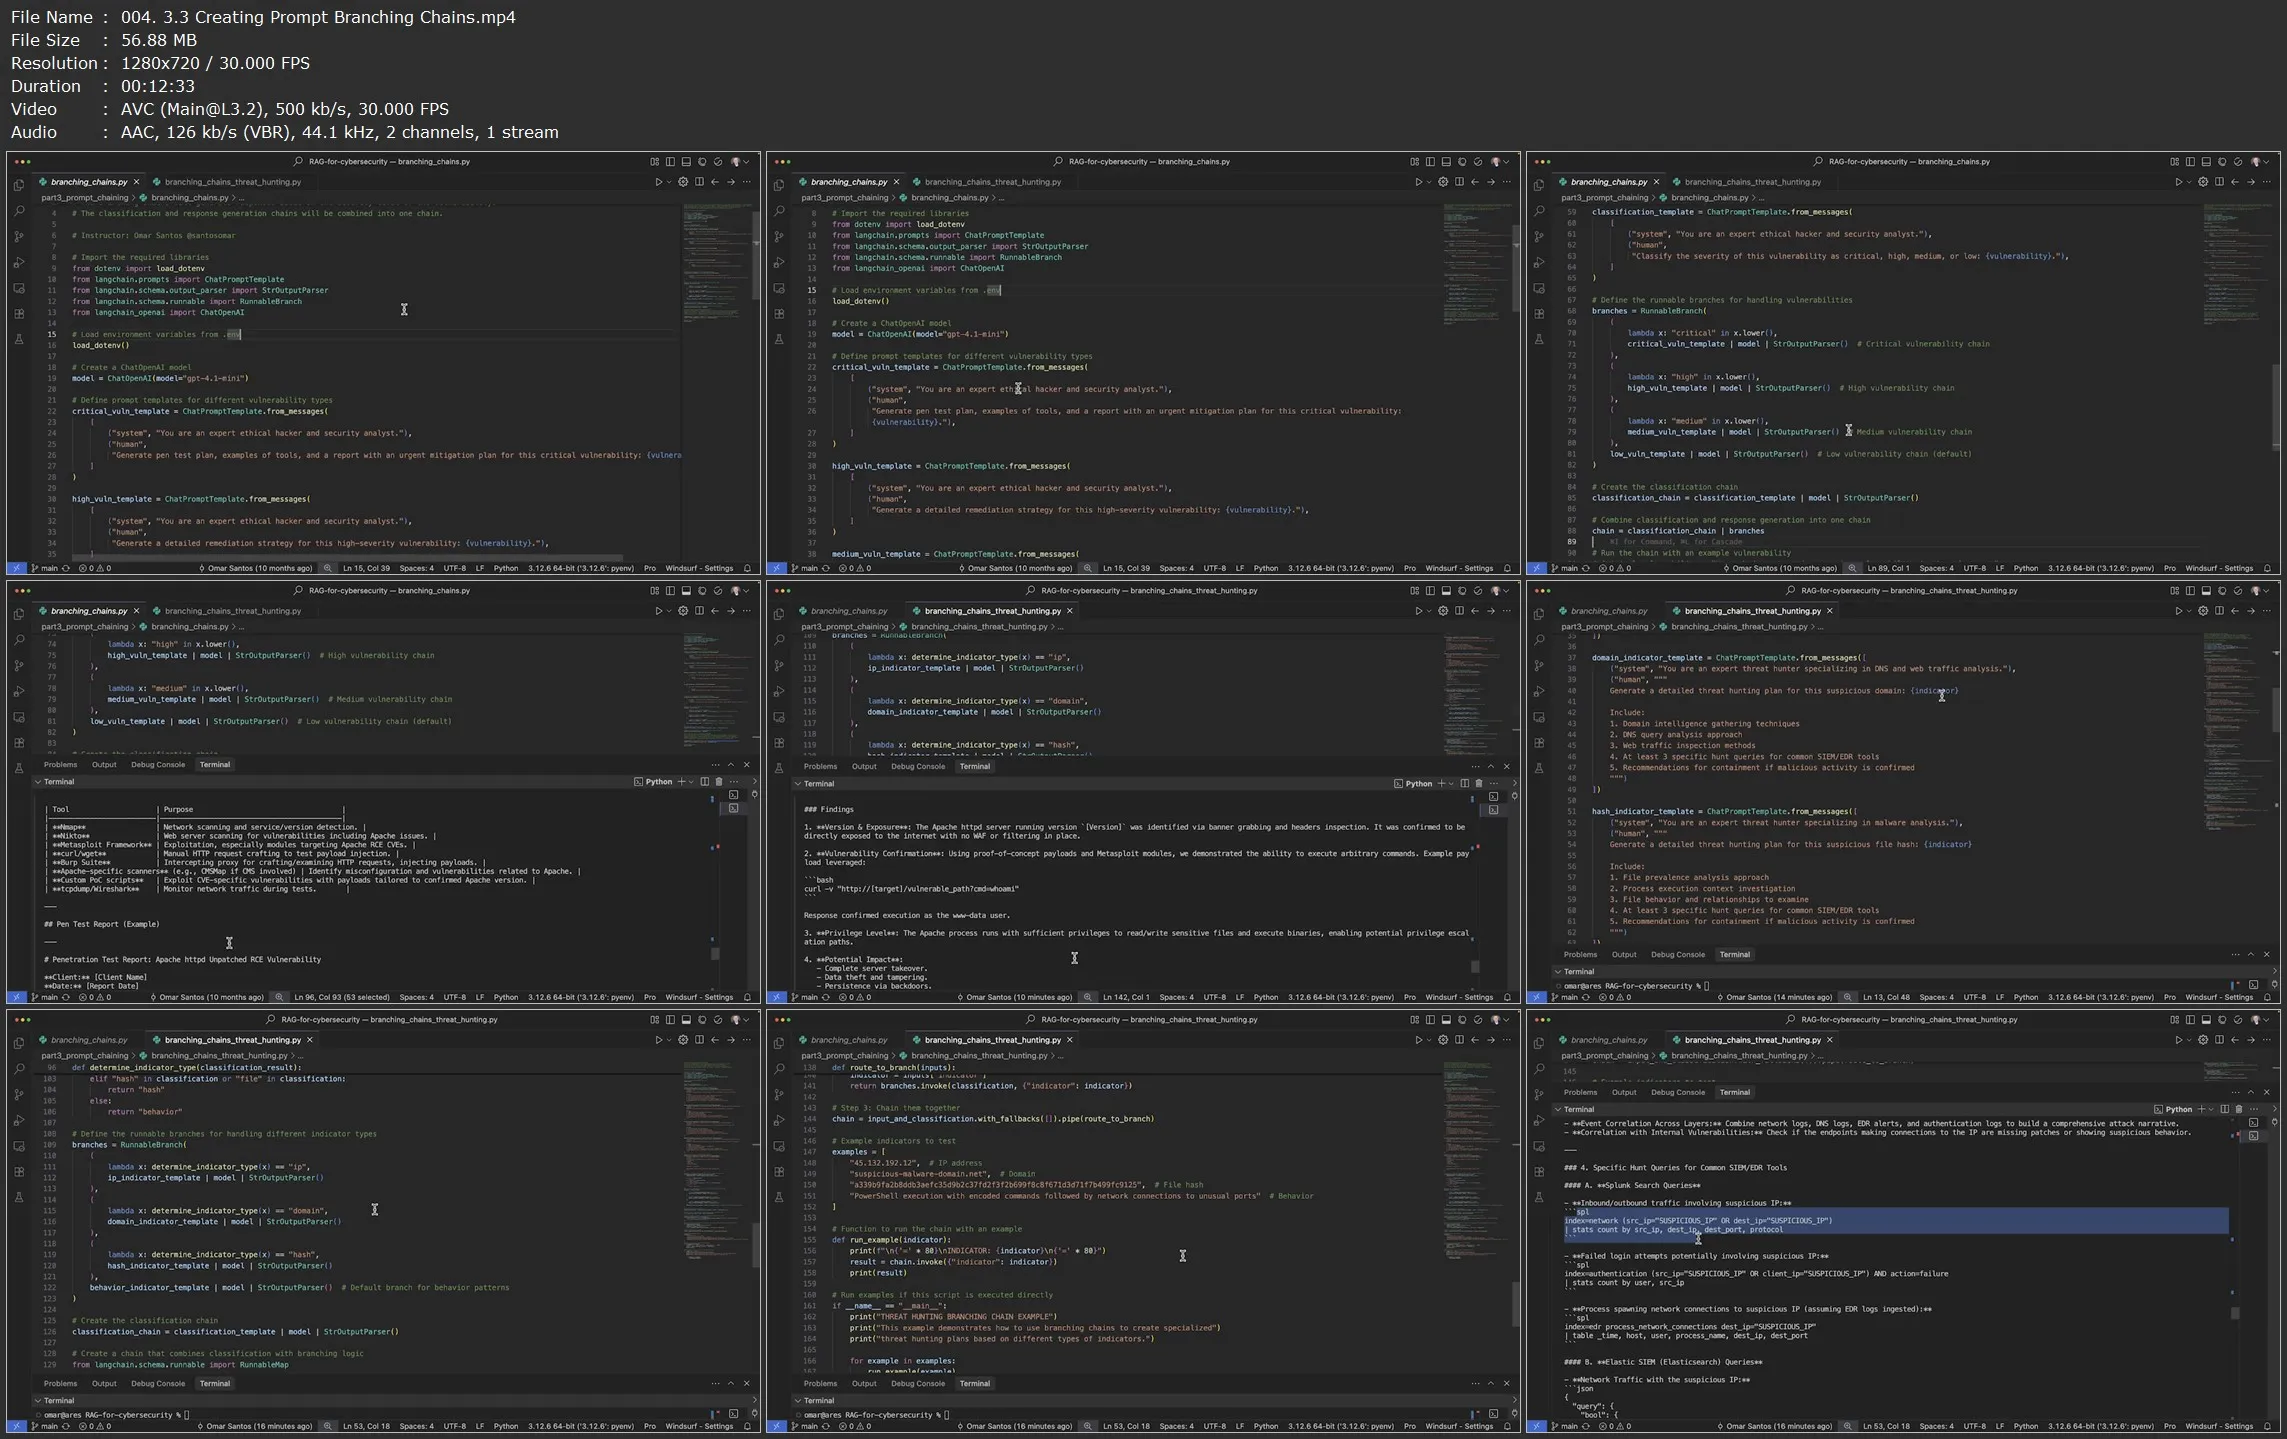Image resolution: width=2287 pixels, height=1439 pixels.
Task: Toggle panel icon in top-middle frame title bar
Action: (x=1446, y=162)
